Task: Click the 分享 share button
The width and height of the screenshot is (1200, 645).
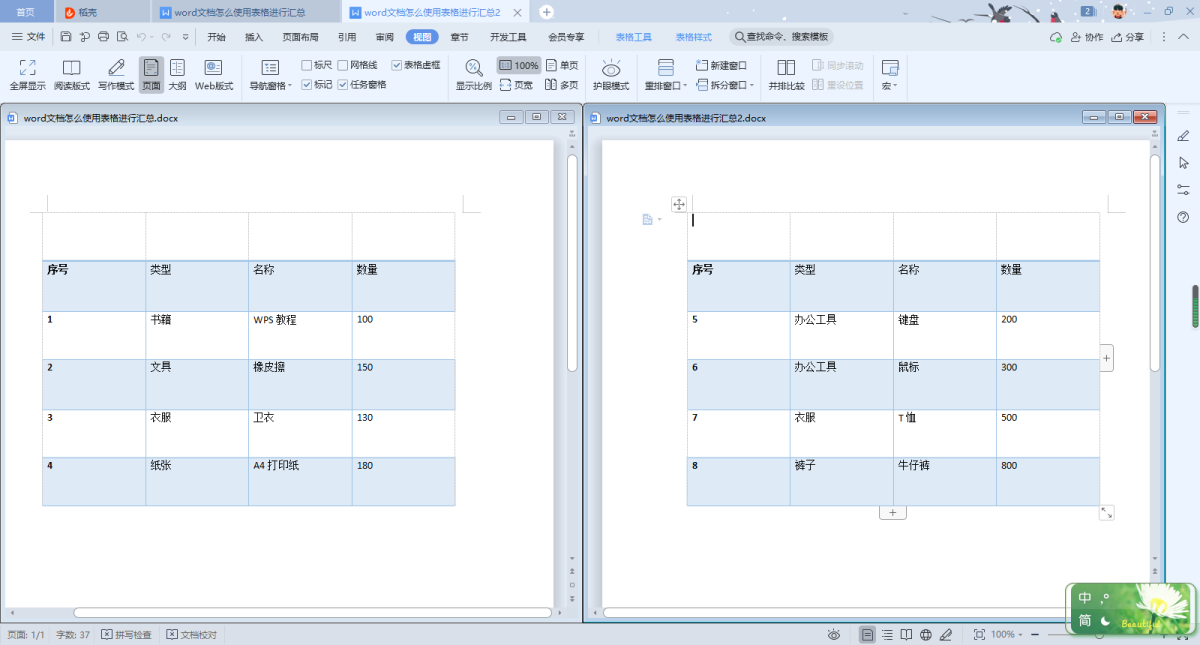Action: [1128, 37]
